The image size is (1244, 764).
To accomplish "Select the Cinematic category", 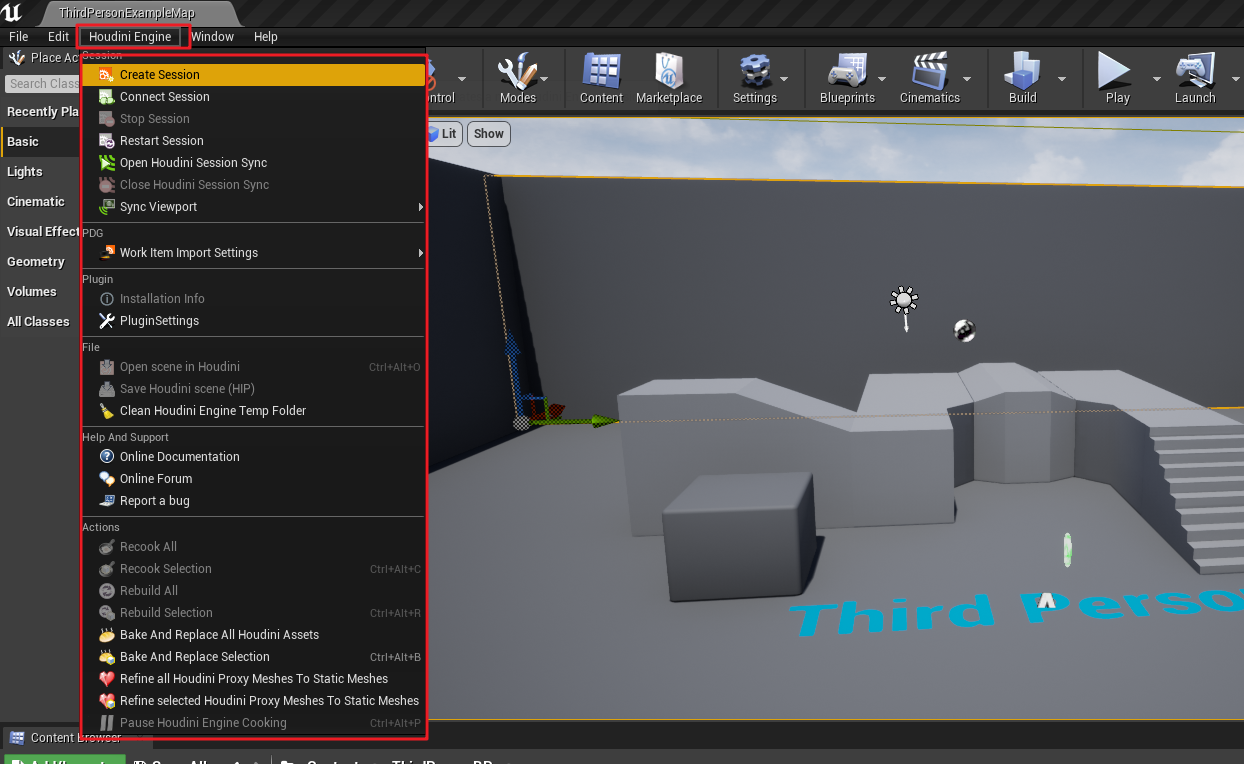I will [x=41, y=202].
